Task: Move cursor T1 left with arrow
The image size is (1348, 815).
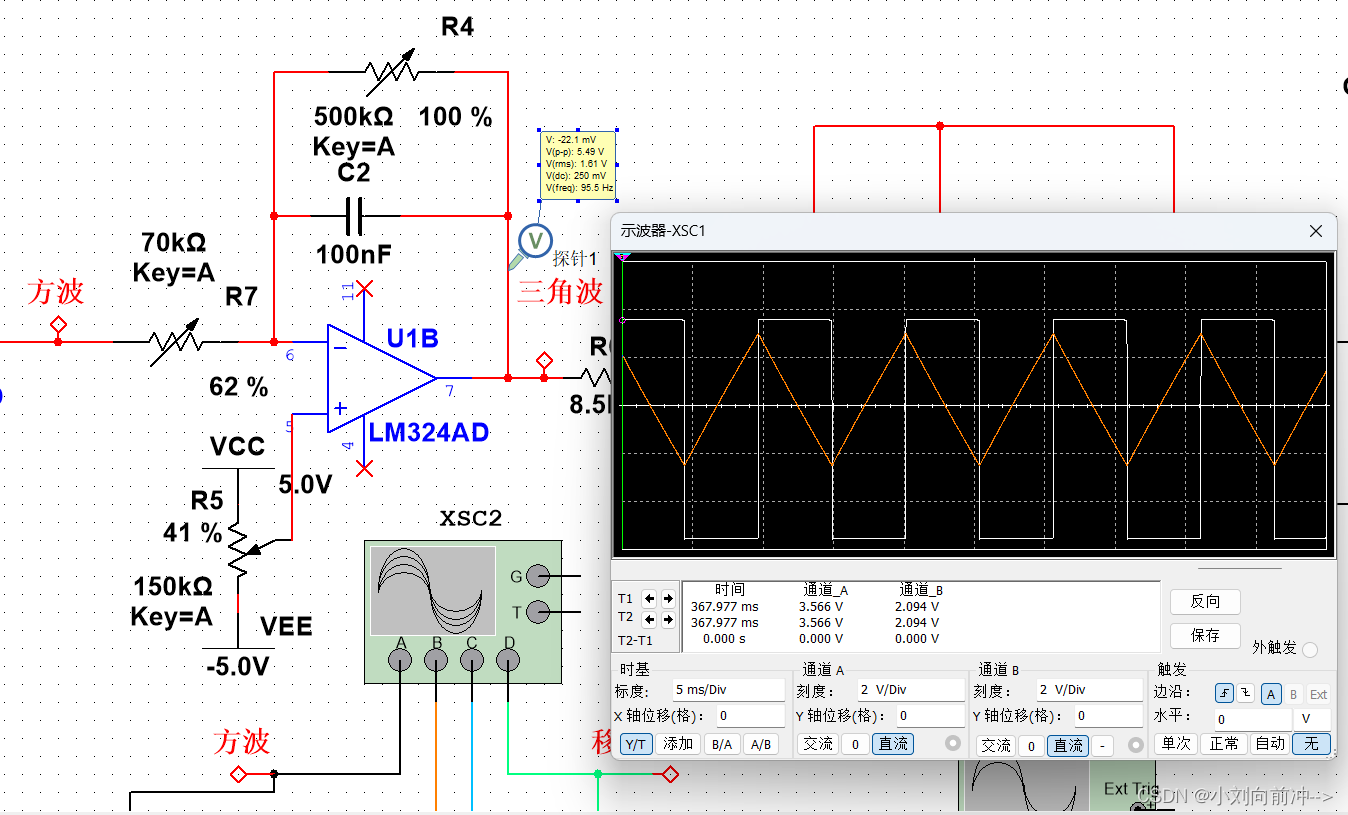Action: [650, 598]
